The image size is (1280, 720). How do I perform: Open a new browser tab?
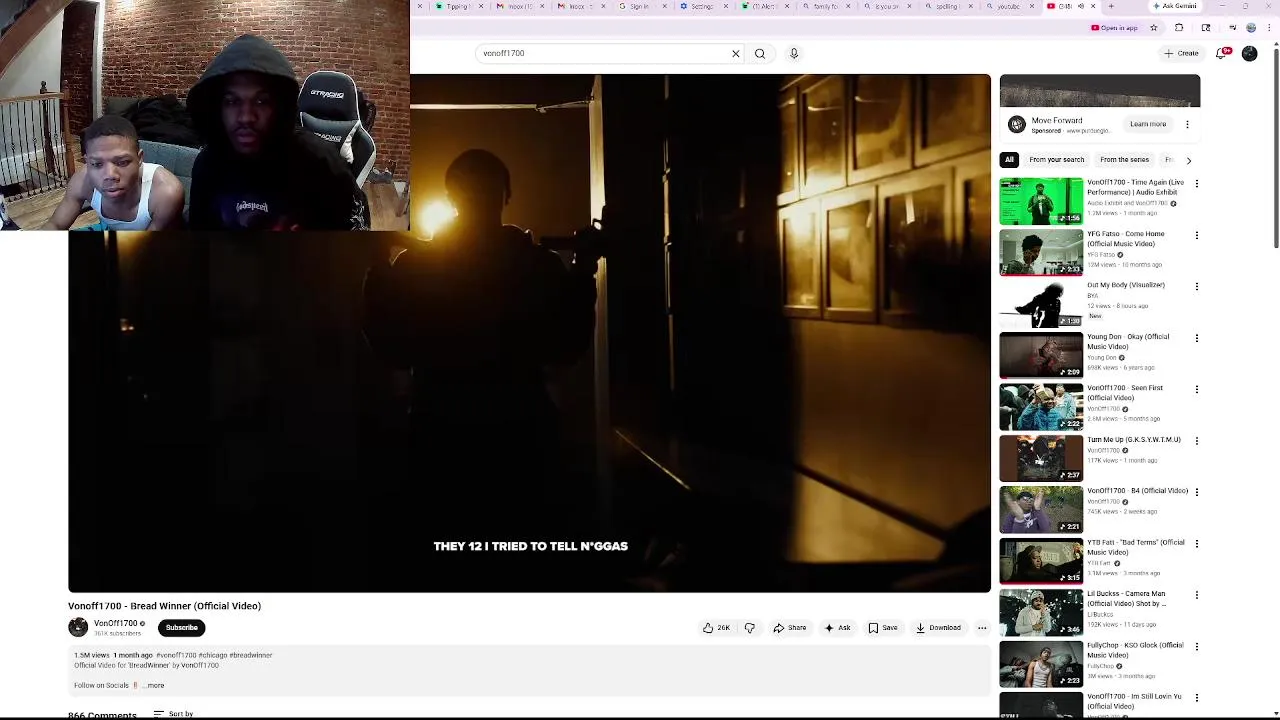1111,6
